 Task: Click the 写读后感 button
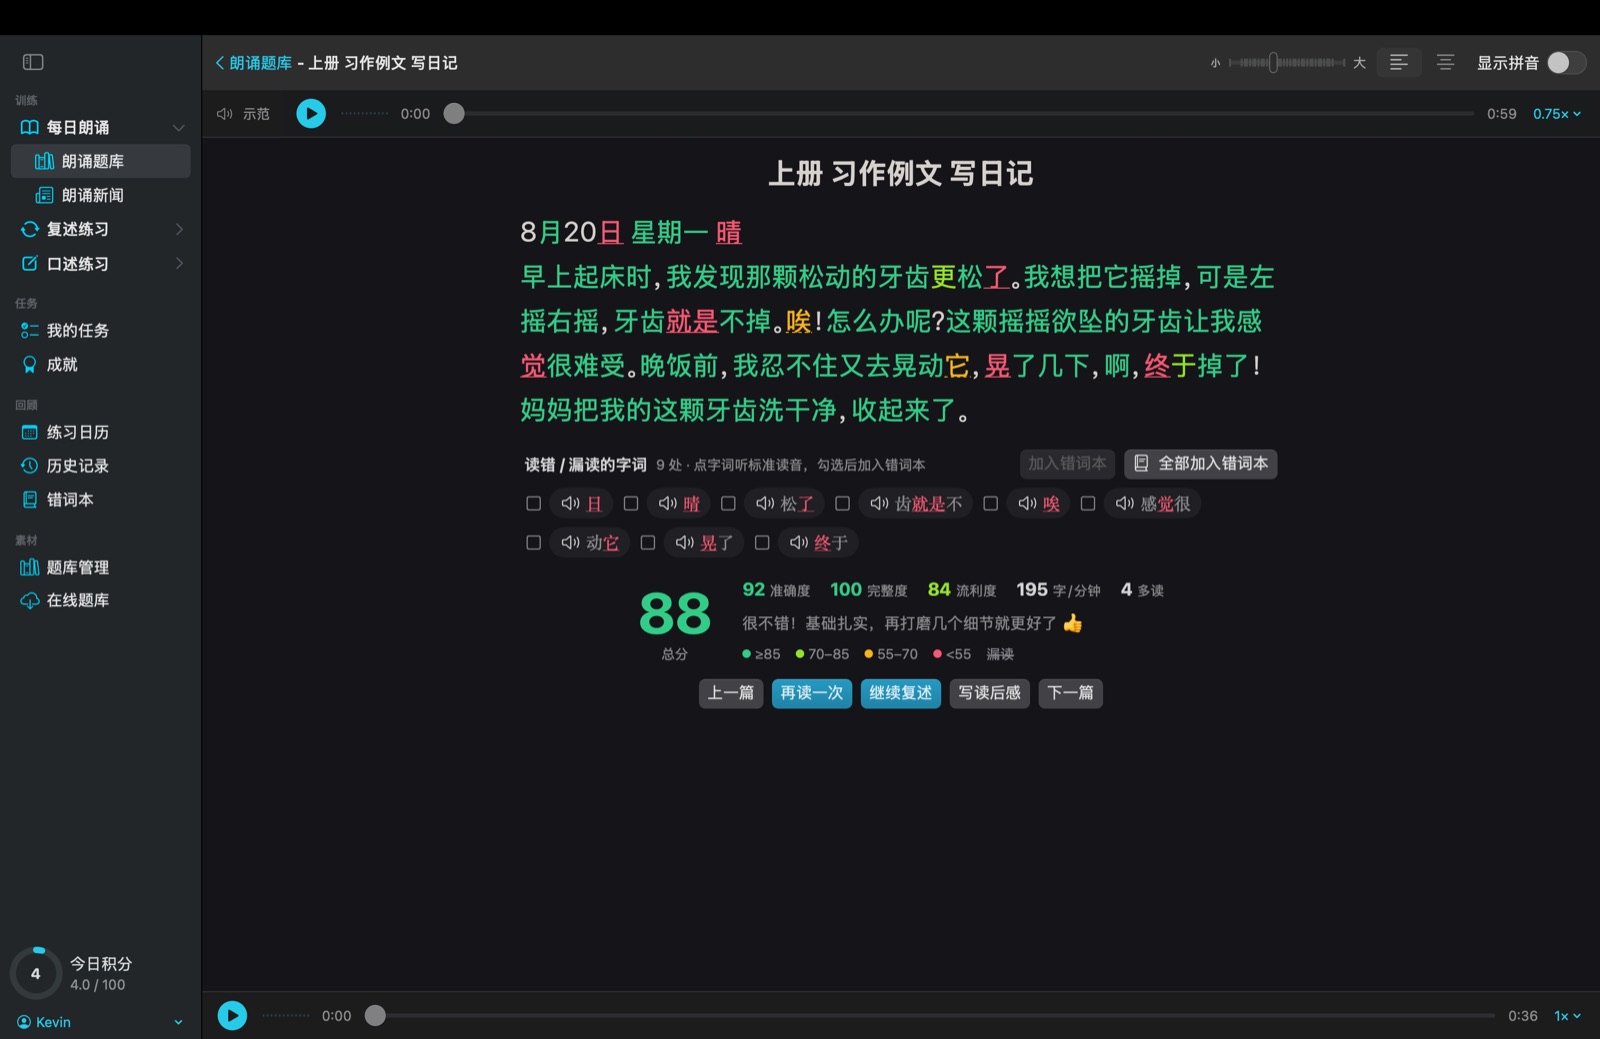[990, 693]
